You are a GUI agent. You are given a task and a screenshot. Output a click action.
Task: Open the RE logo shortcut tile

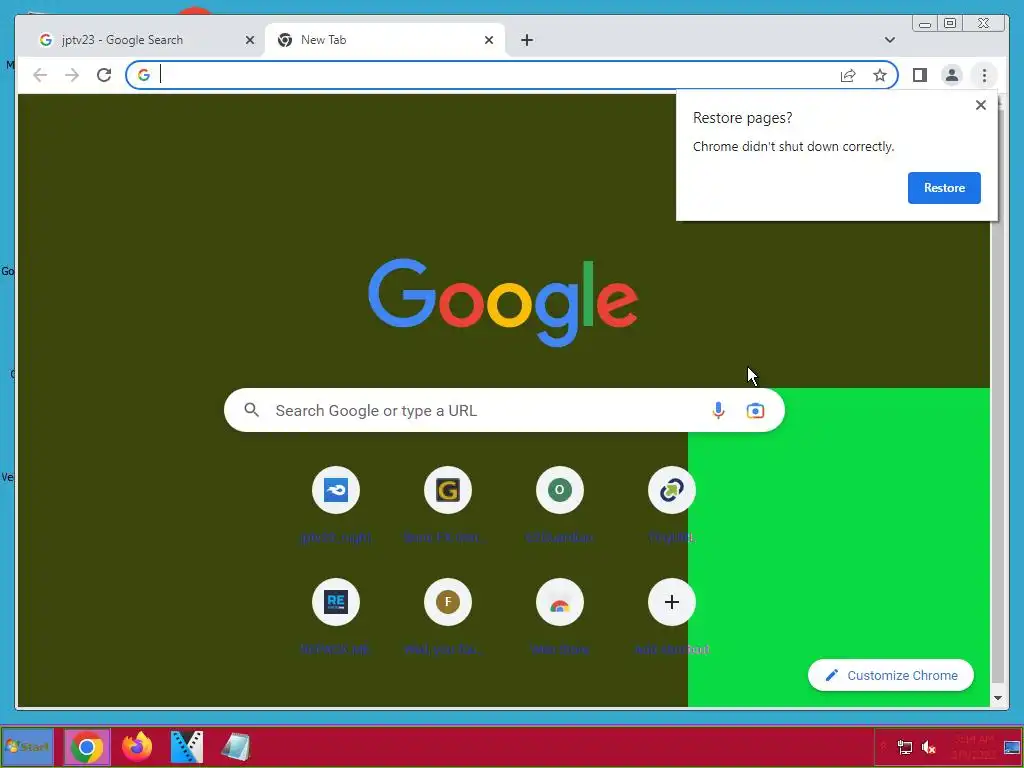(336, 601)
